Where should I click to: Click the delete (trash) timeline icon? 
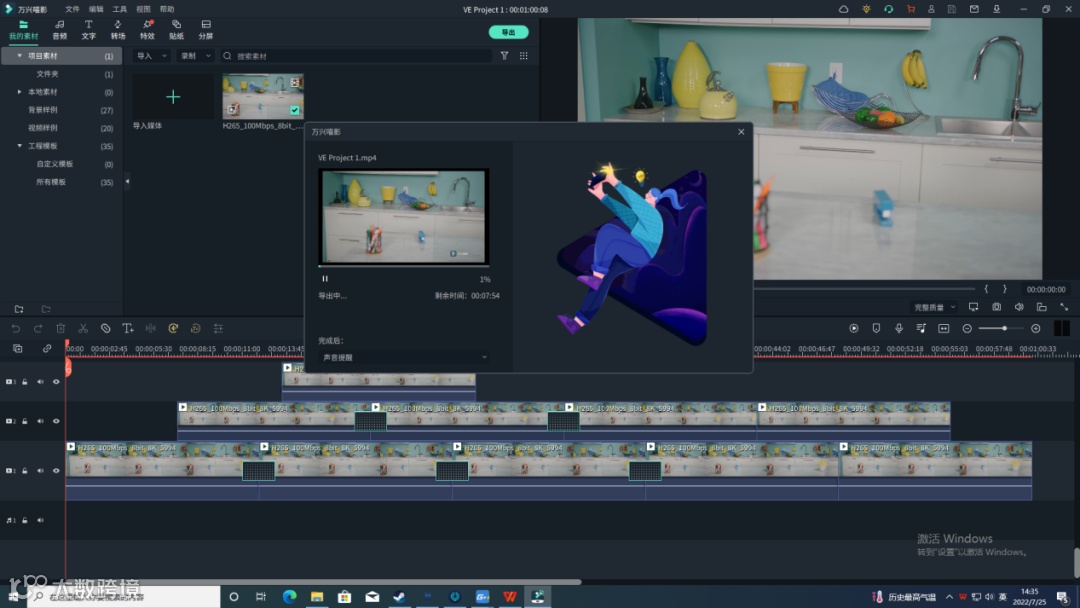click(x=61, y=328)
